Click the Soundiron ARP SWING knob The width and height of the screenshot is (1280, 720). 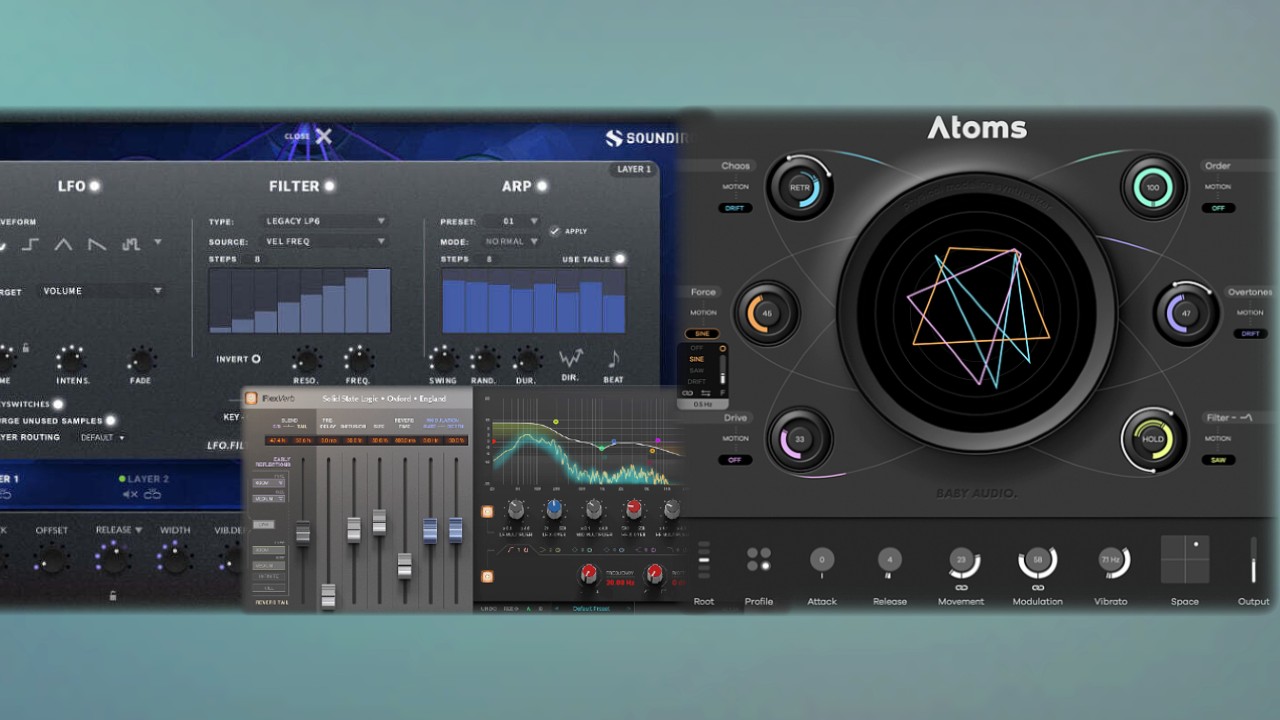[x=443, y=360]
